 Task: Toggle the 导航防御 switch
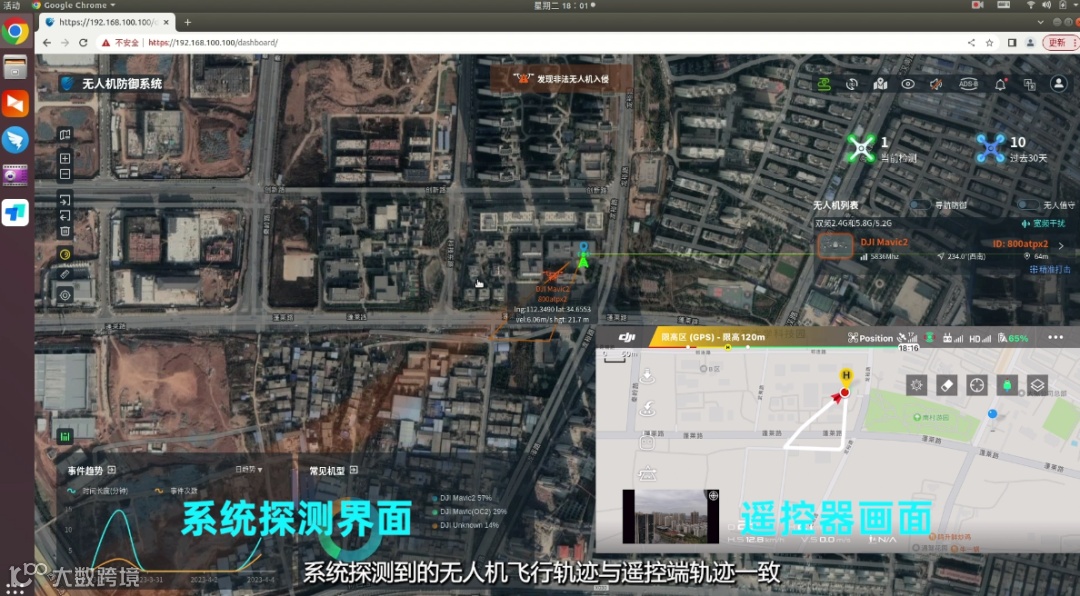tap(920, 205)
